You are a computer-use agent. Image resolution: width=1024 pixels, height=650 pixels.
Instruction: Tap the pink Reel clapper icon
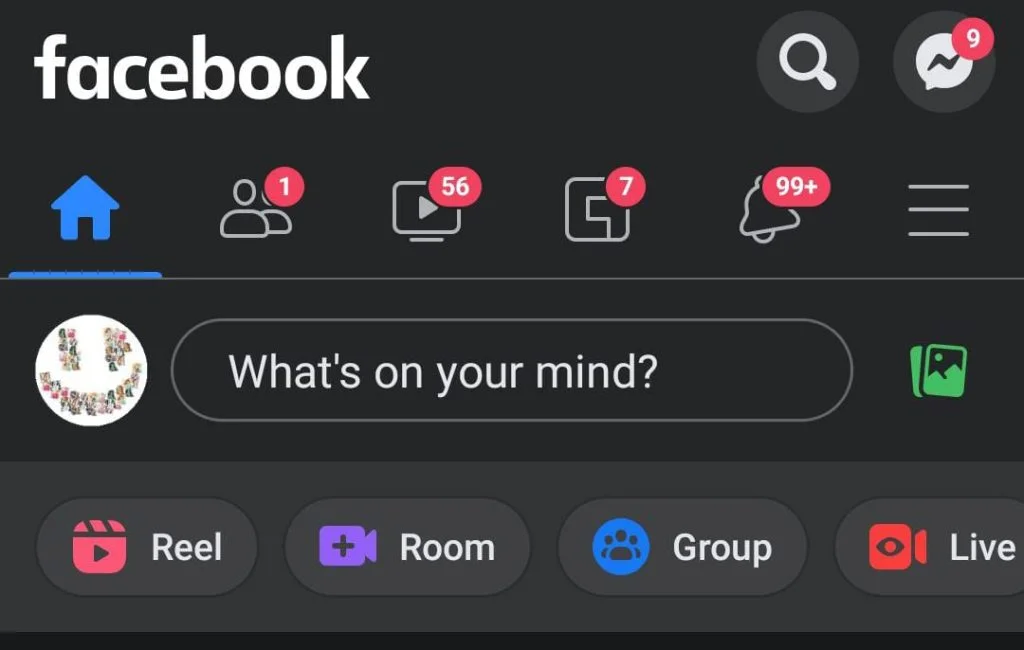[x=99, y=547]
